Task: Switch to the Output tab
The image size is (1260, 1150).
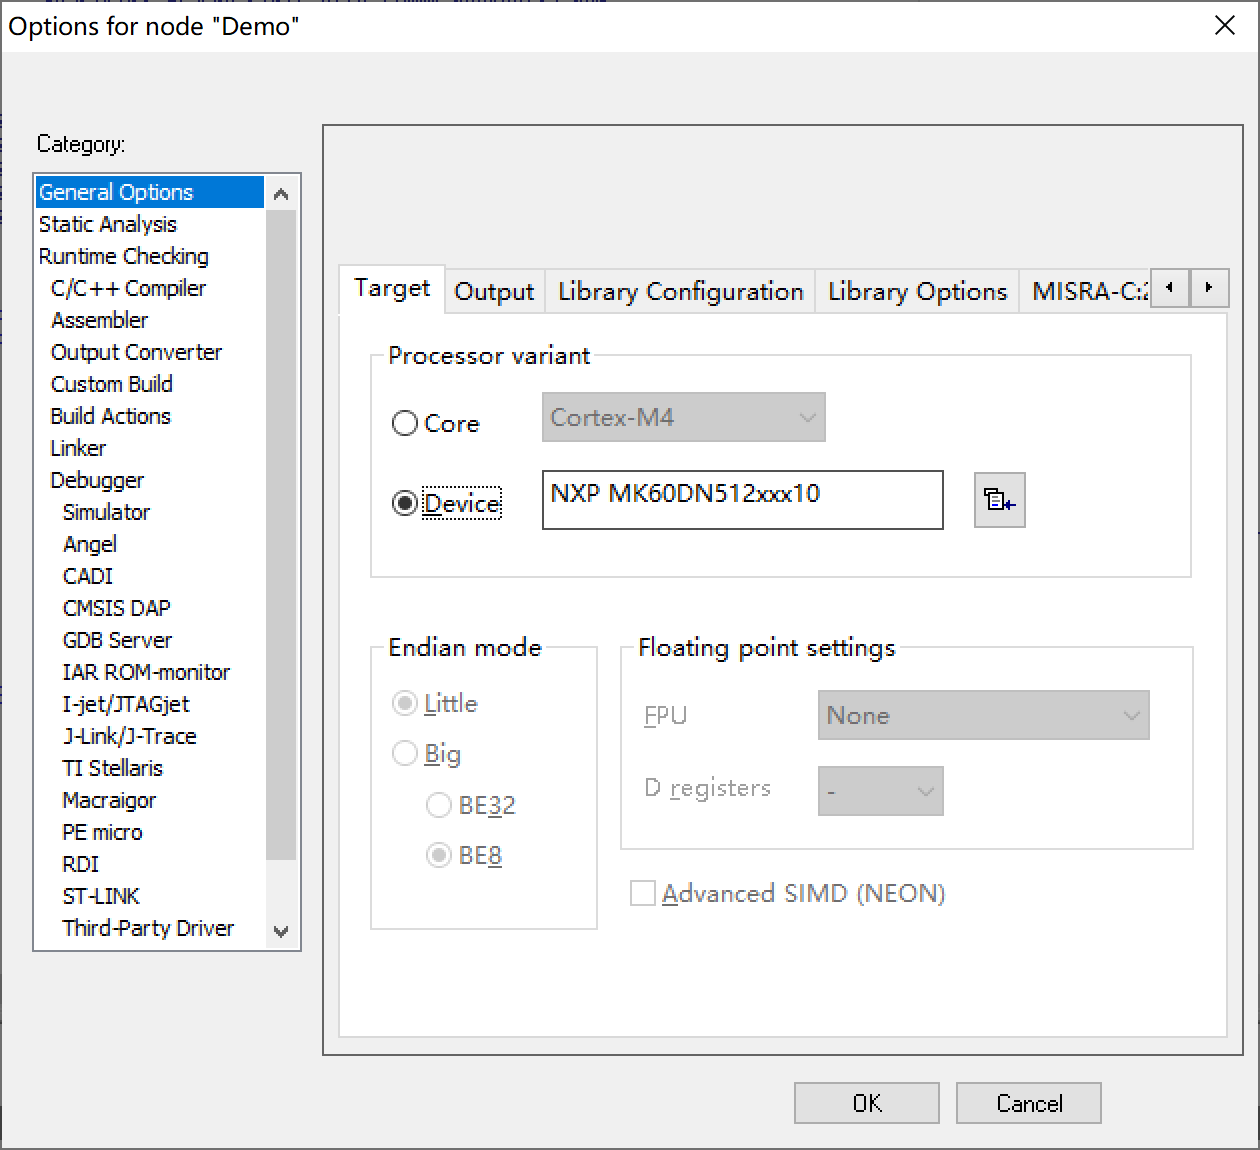Action: [x=493, y=291]
